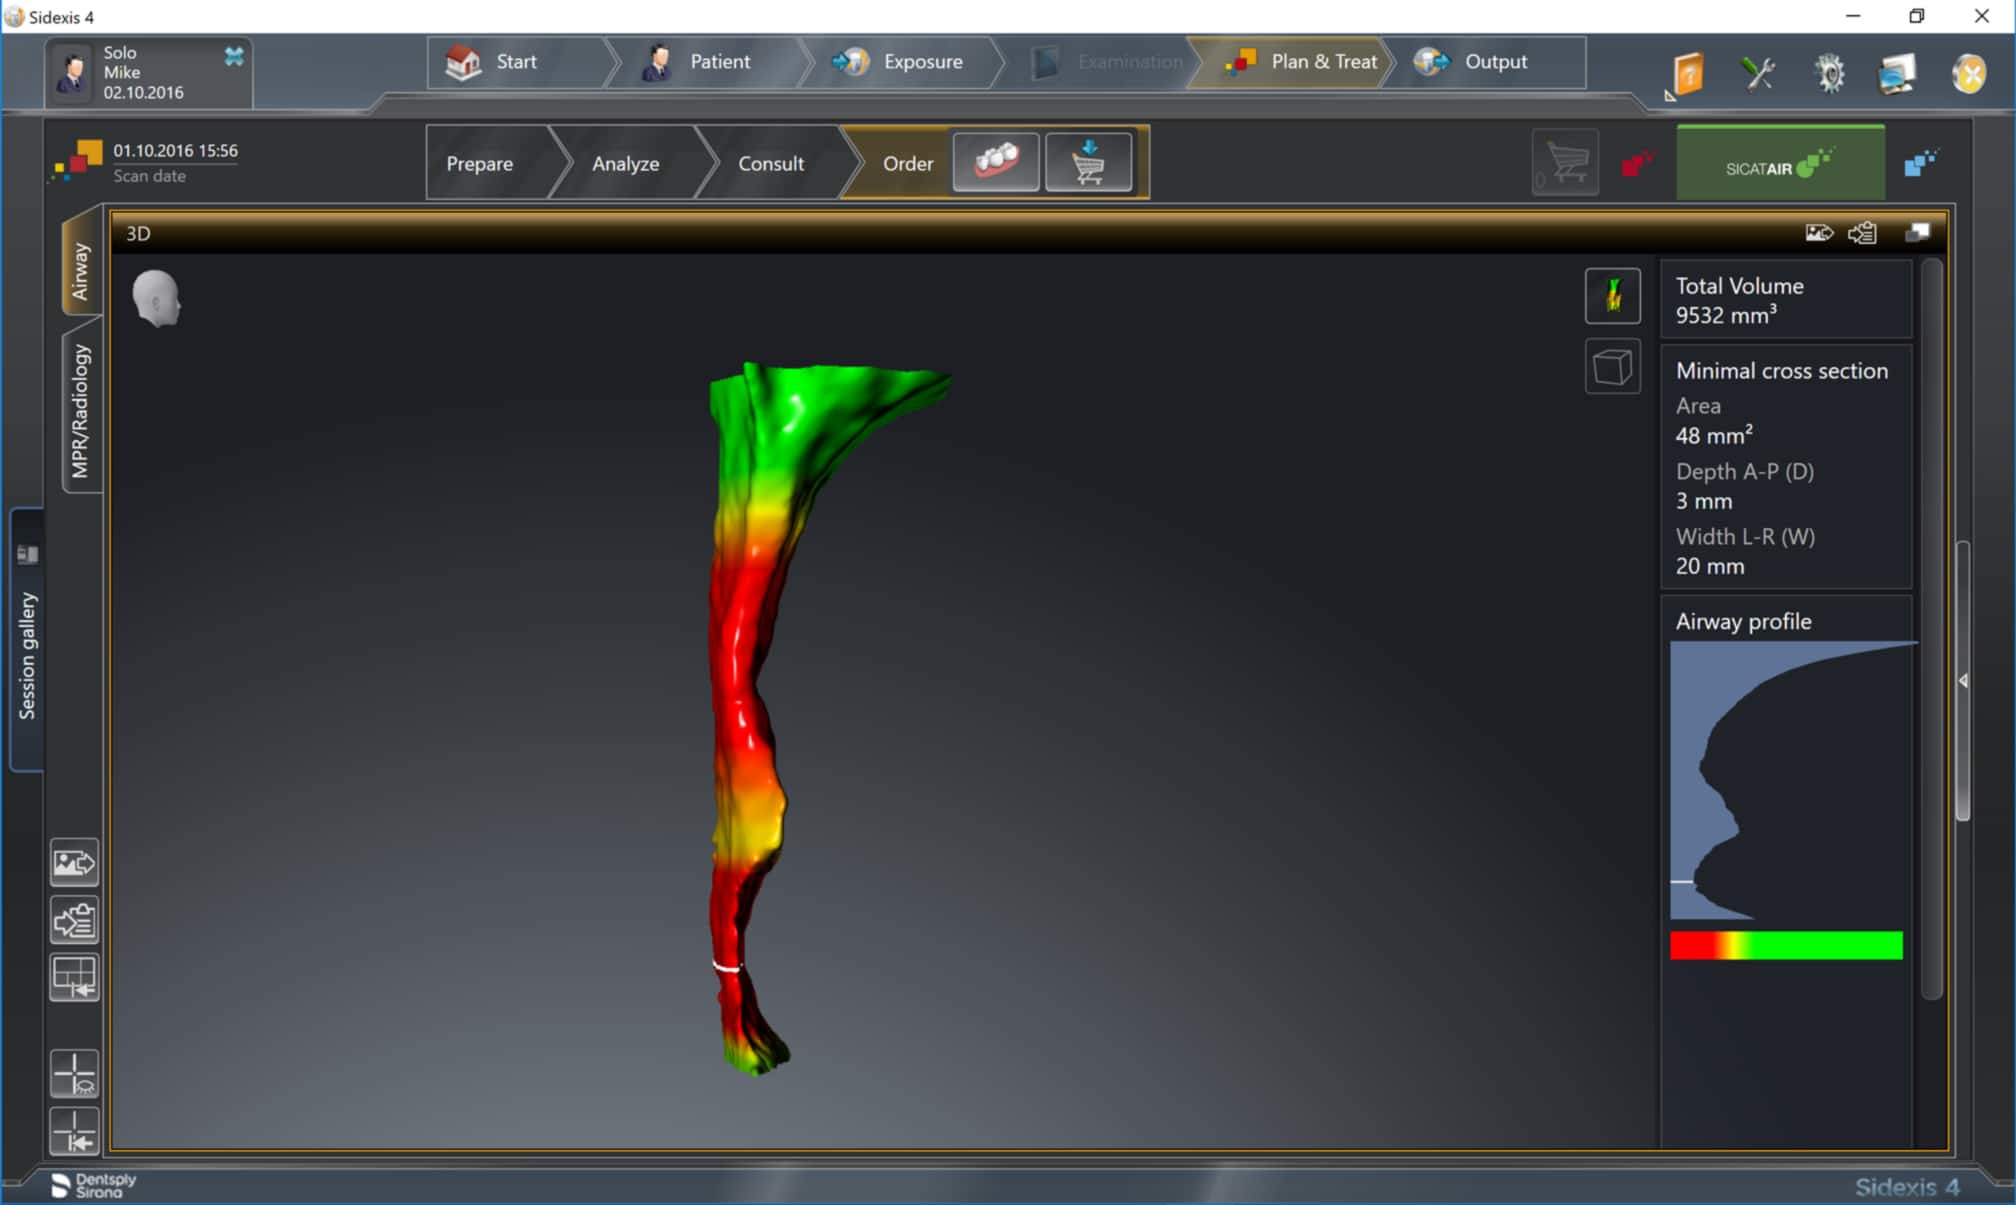Toggle the colored airway display mode

point(1612,296)
